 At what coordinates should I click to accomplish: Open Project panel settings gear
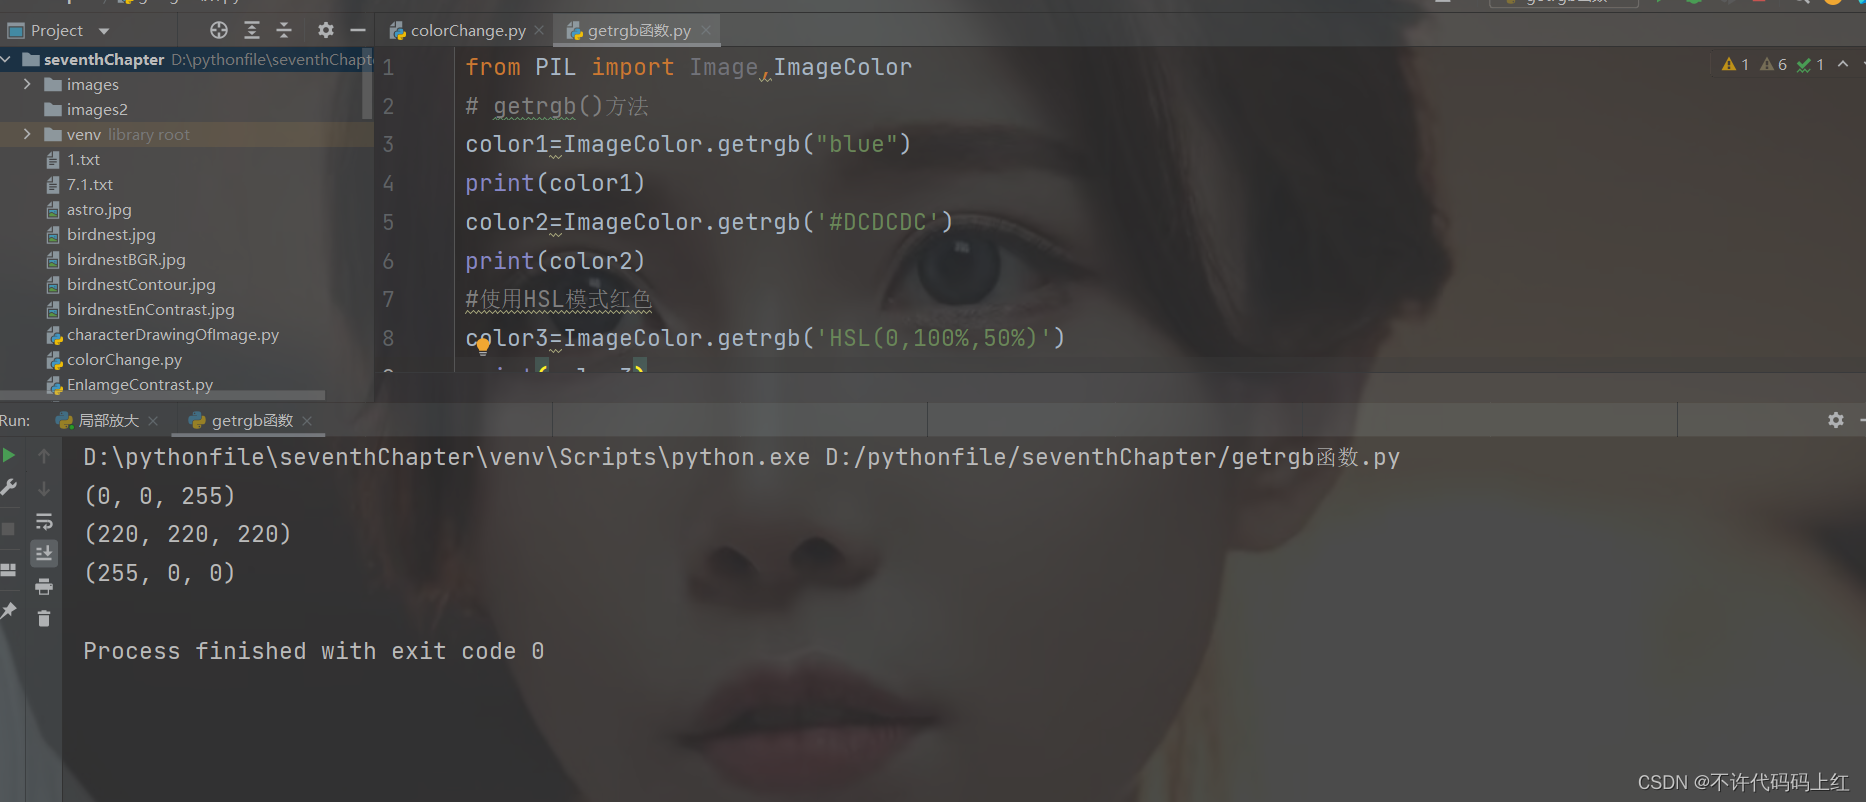click(x=325, y=30)
